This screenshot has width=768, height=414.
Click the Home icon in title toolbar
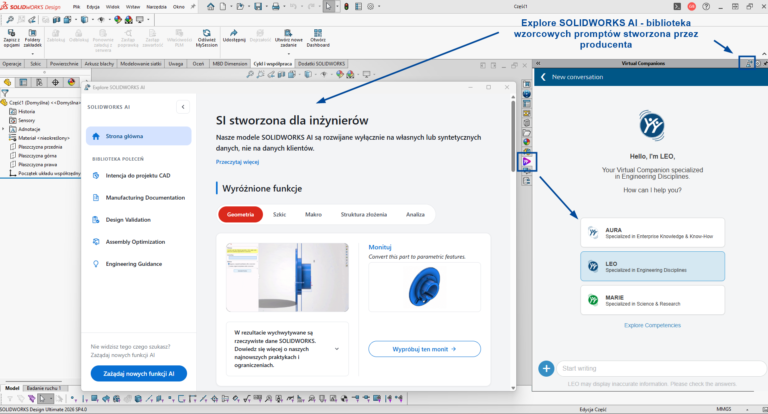210,6
